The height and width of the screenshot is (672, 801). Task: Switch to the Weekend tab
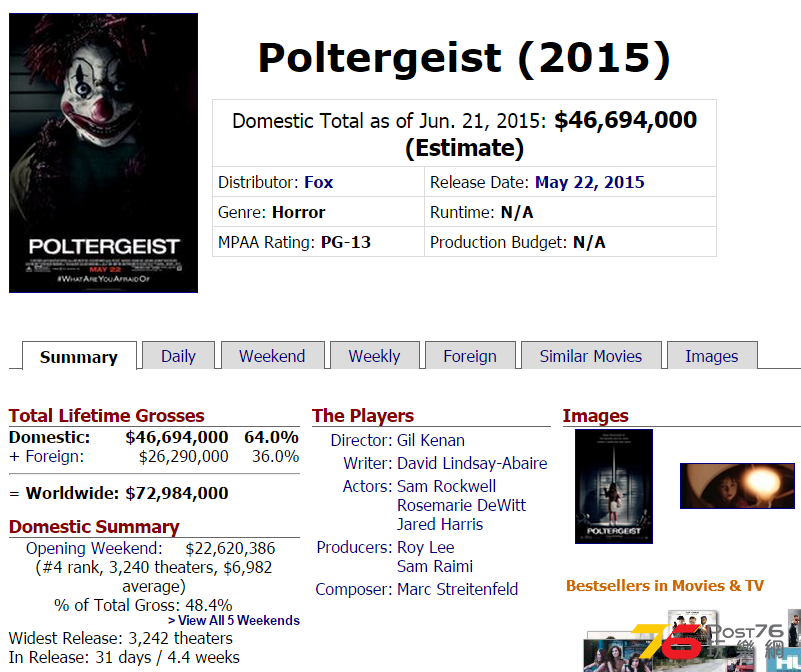click(x=272, y=356)
